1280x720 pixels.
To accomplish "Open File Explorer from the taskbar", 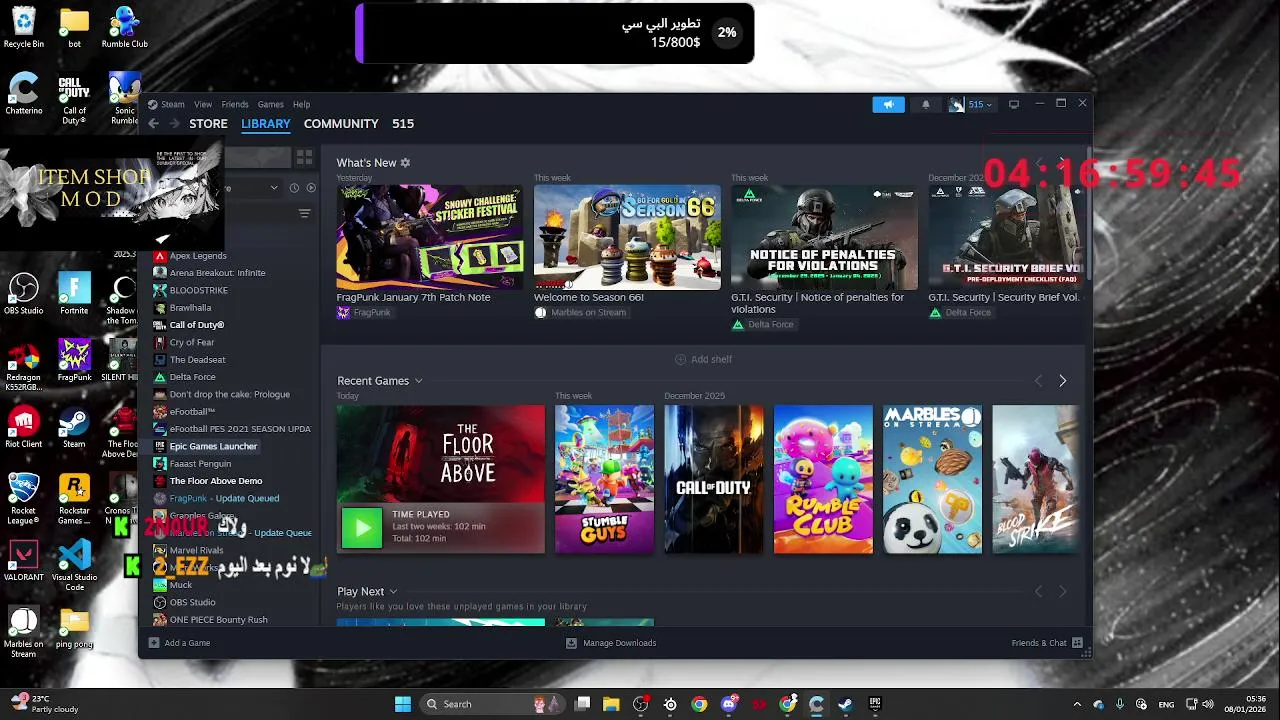I will (x=611, y=704).
